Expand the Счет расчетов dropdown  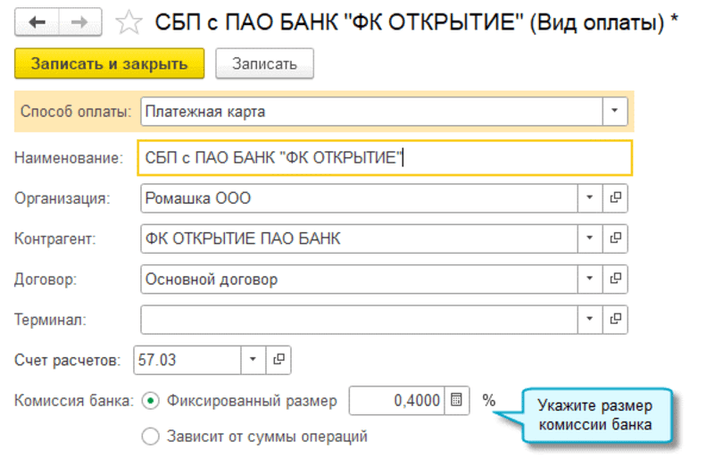click(253, 360)
